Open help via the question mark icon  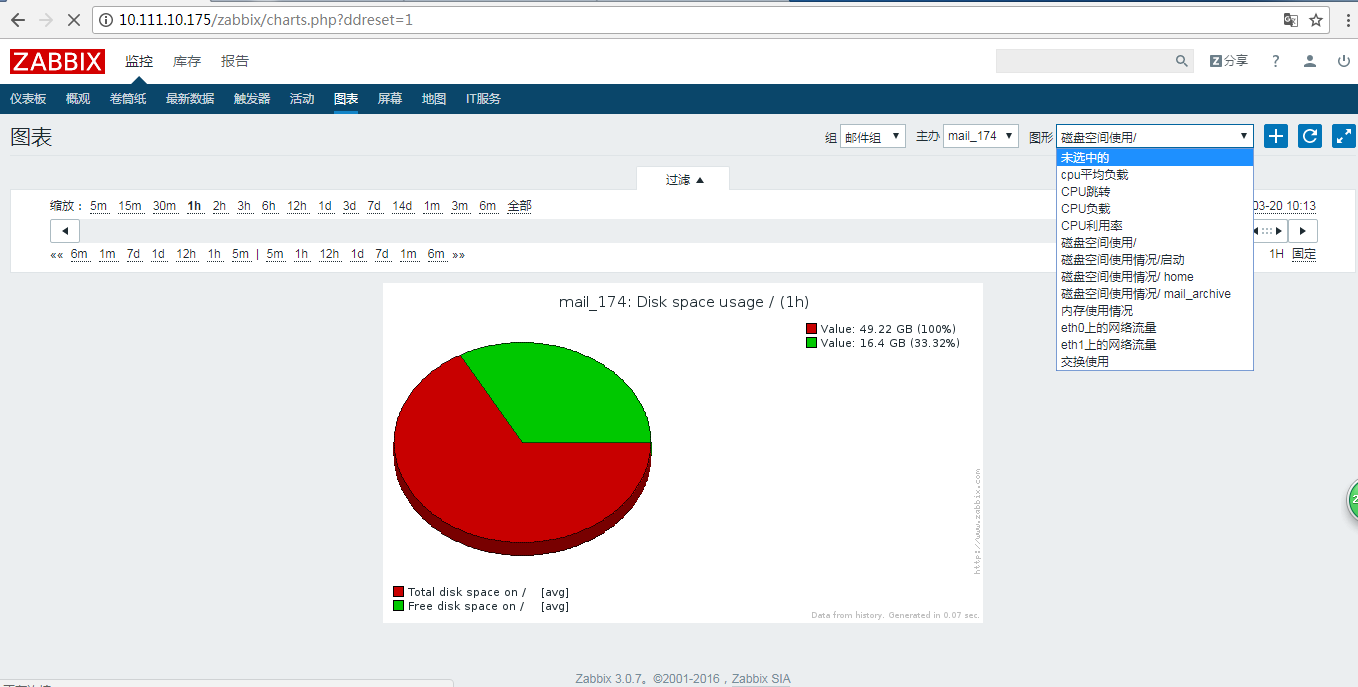click(x=1275, y=61)
